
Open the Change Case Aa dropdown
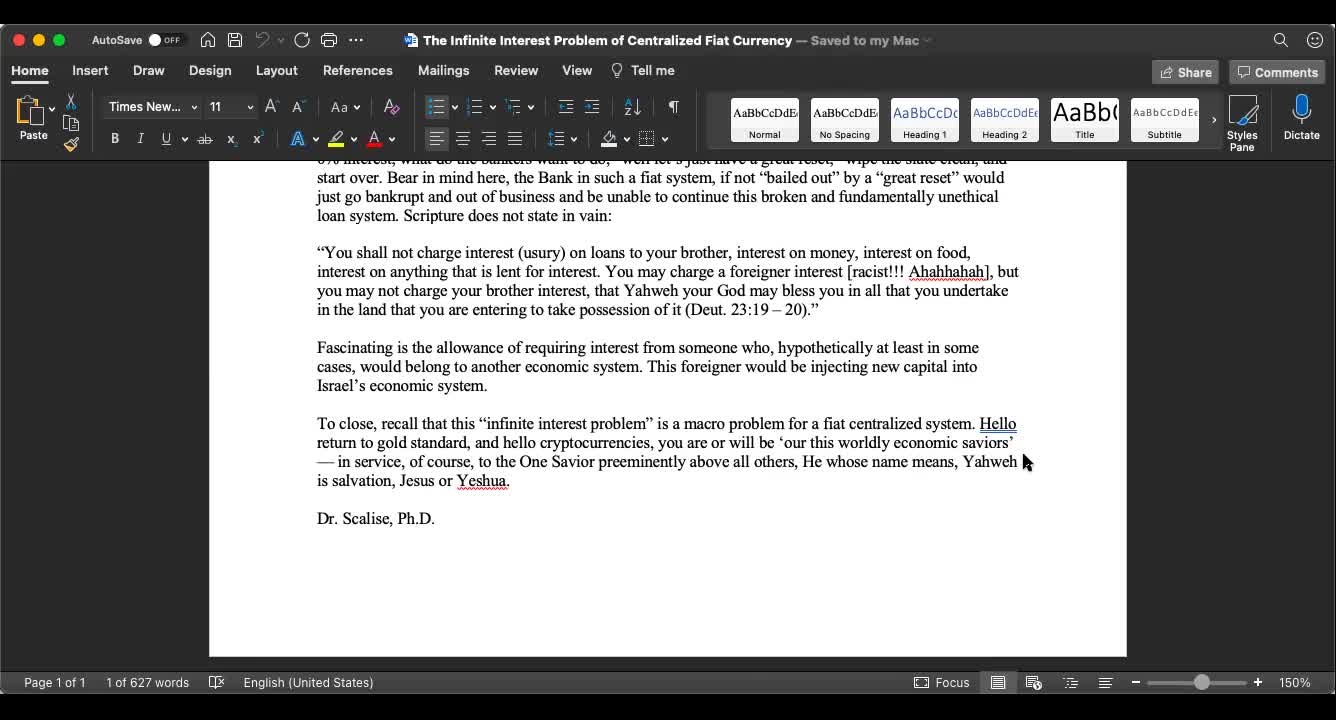(345, 107)
